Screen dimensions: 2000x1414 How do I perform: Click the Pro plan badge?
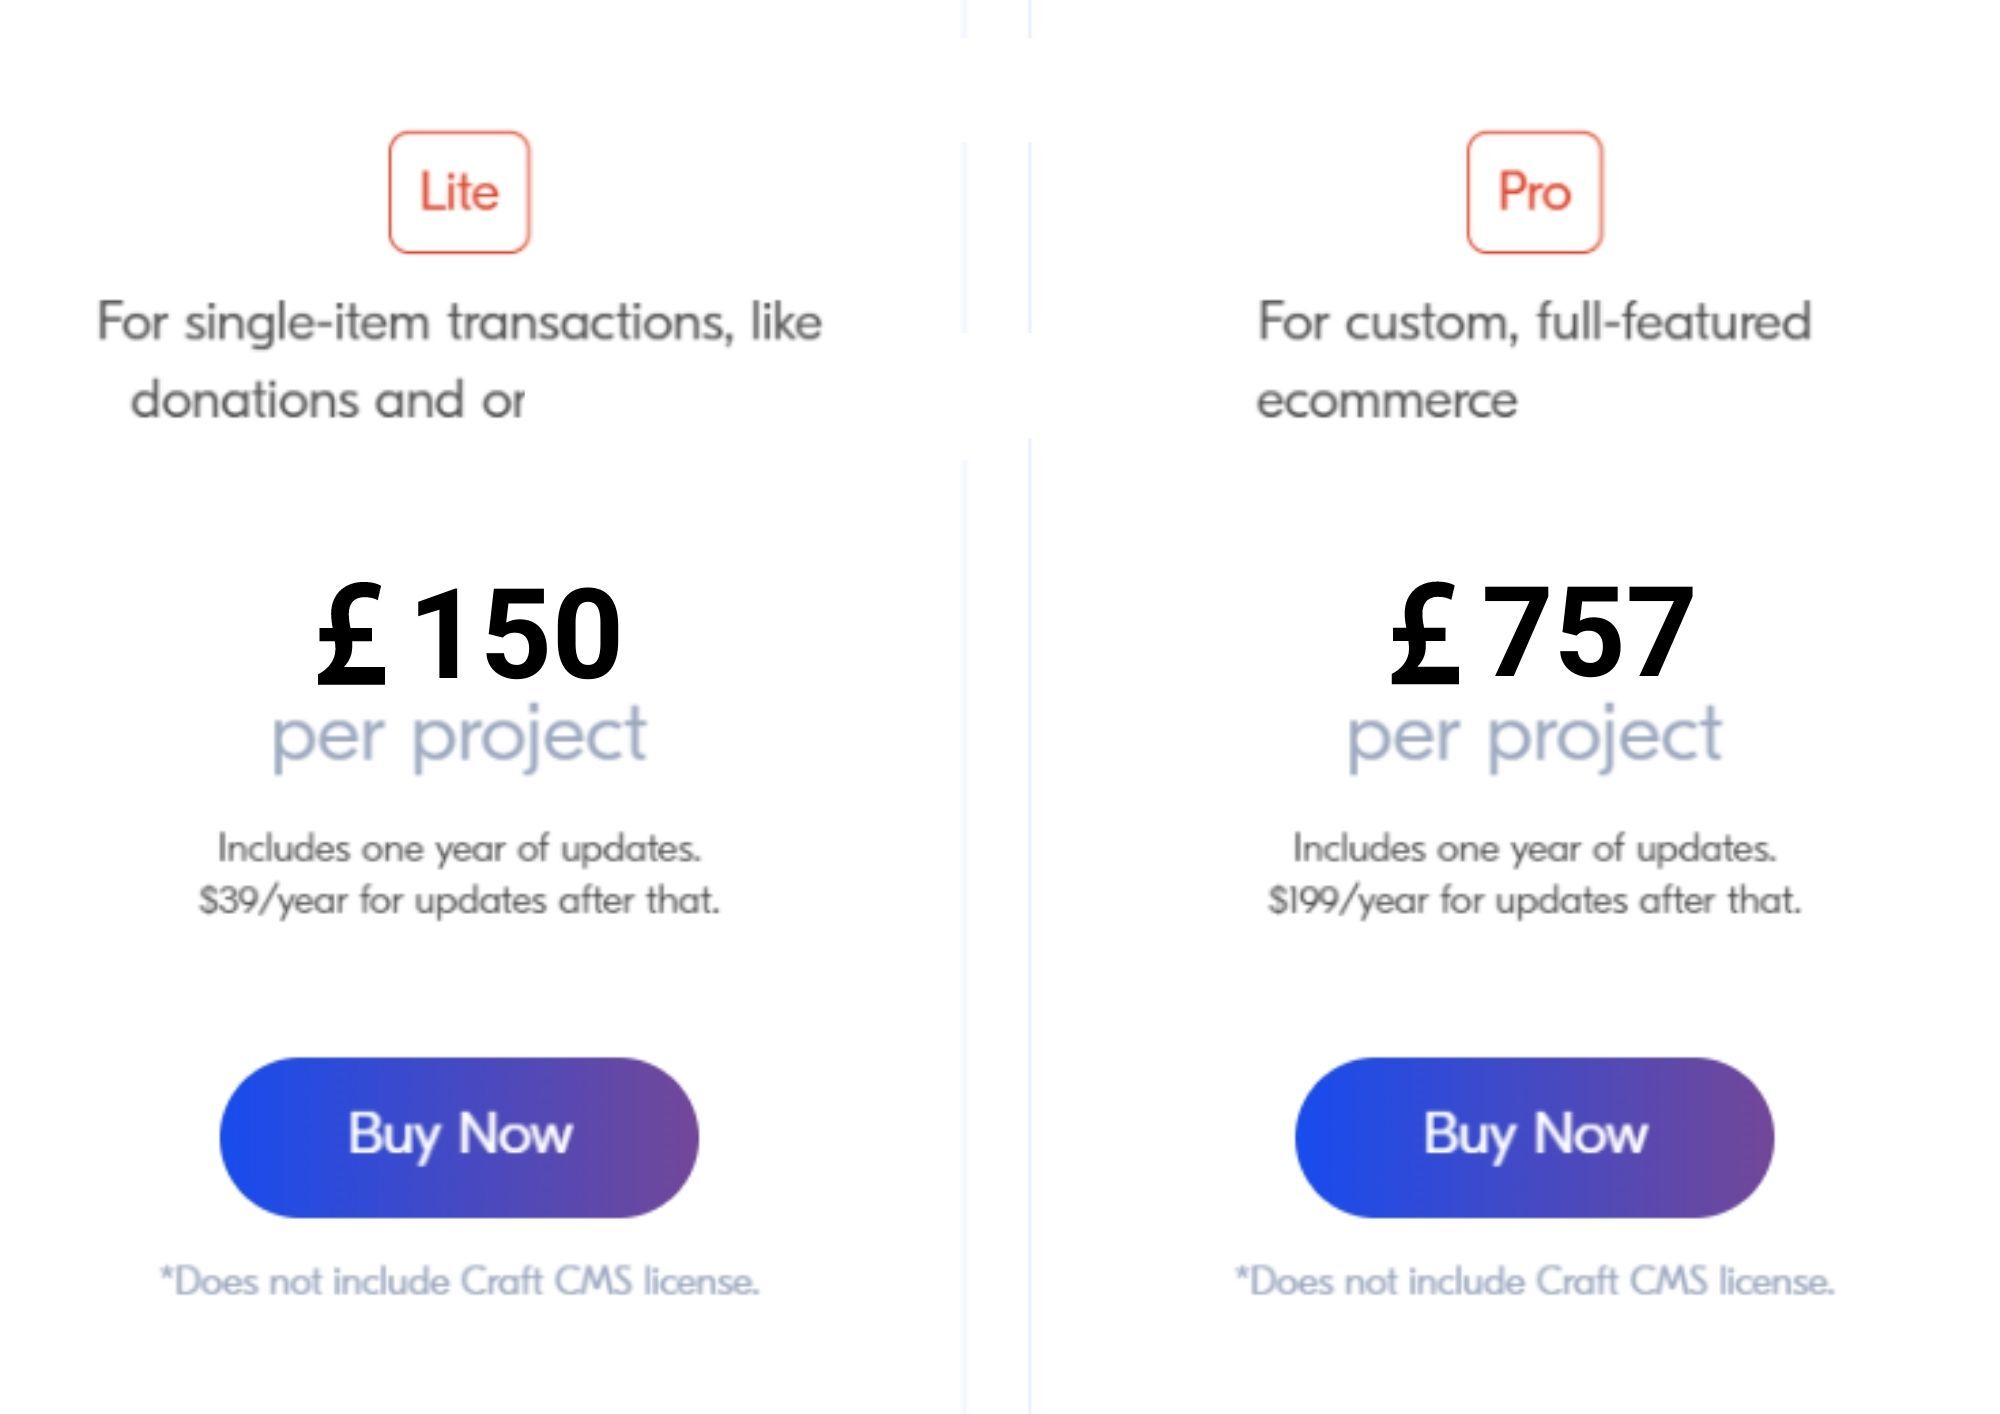click(x=1534, y=192)
